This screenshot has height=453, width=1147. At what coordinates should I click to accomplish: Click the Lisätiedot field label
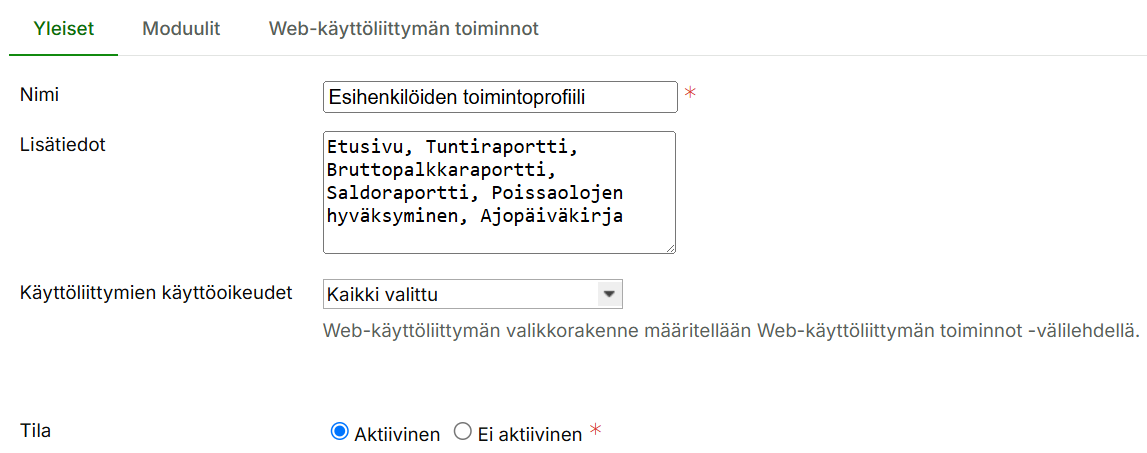click(x=63, y=144)
